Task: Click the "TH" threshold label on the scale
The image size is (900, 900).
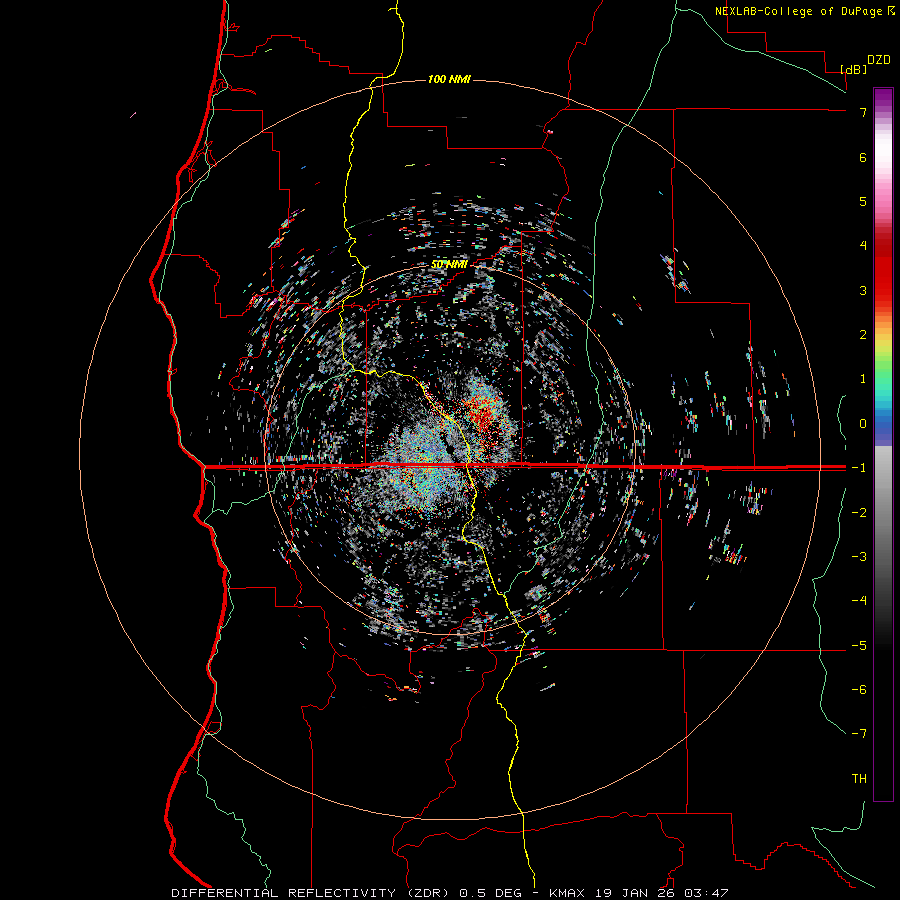Action: (x=859, y=779)
